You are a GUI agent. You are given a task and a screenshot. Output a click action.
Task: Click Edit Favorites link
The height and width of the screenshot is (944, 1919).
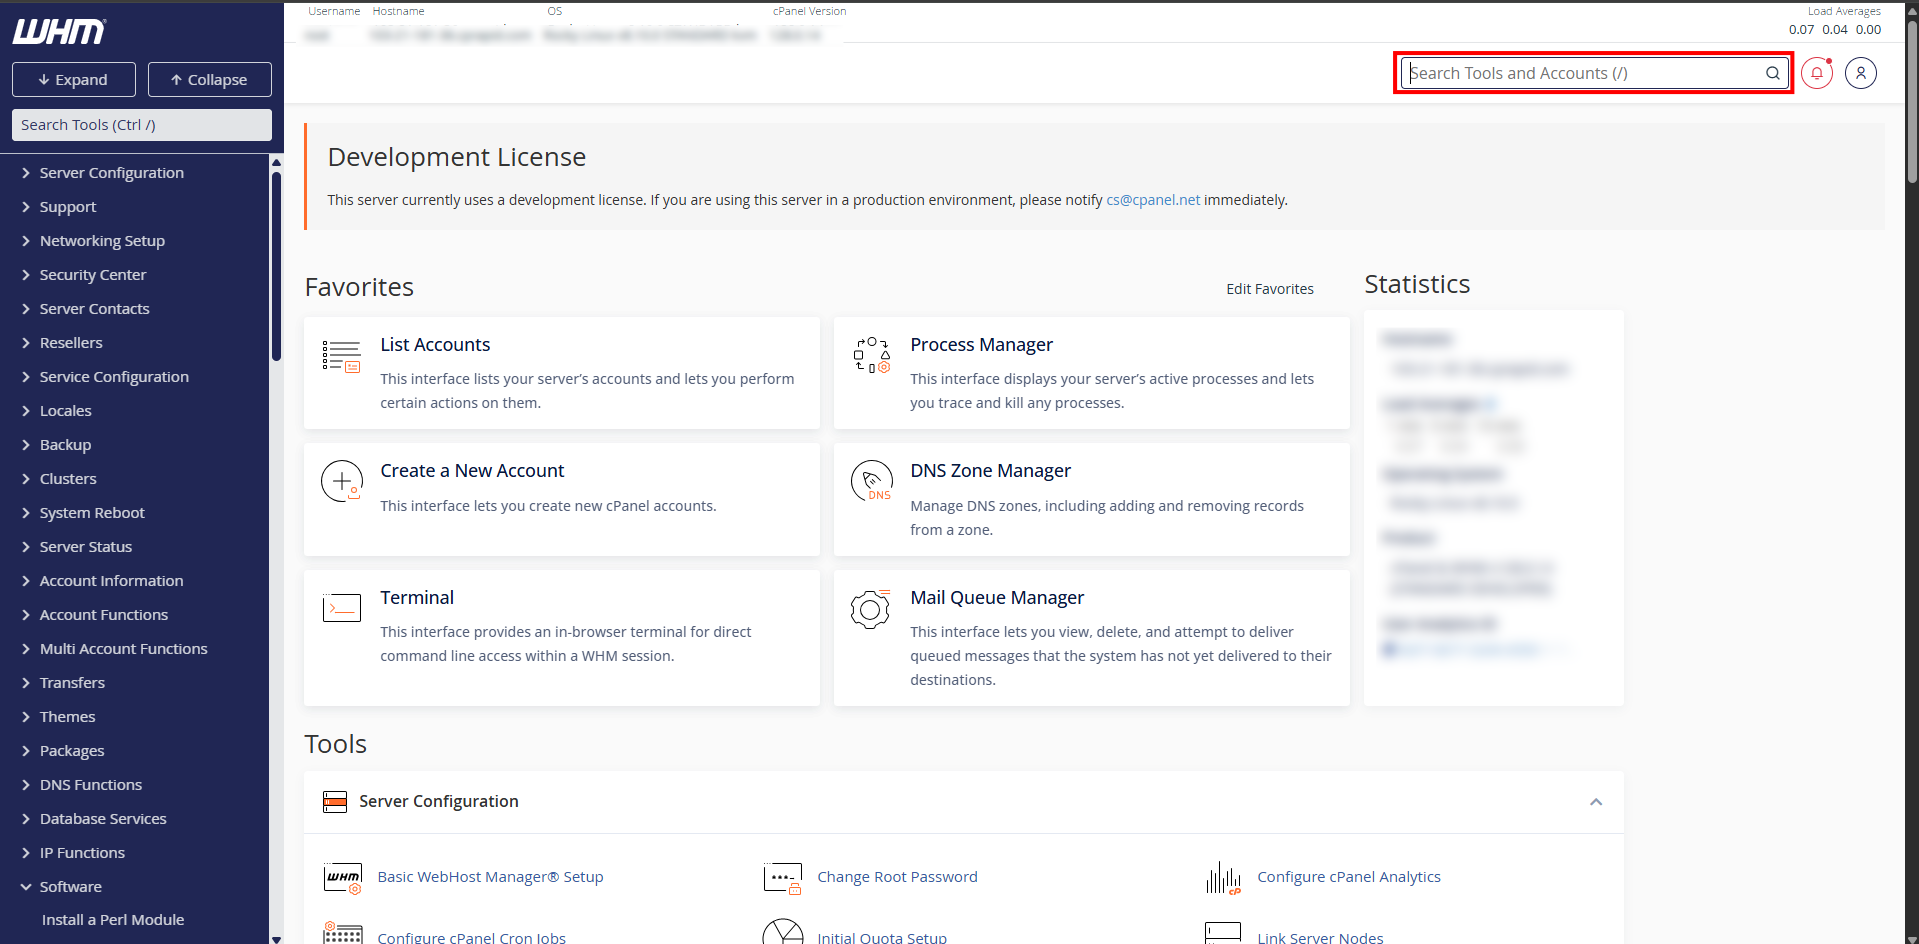click(1270, 289)
